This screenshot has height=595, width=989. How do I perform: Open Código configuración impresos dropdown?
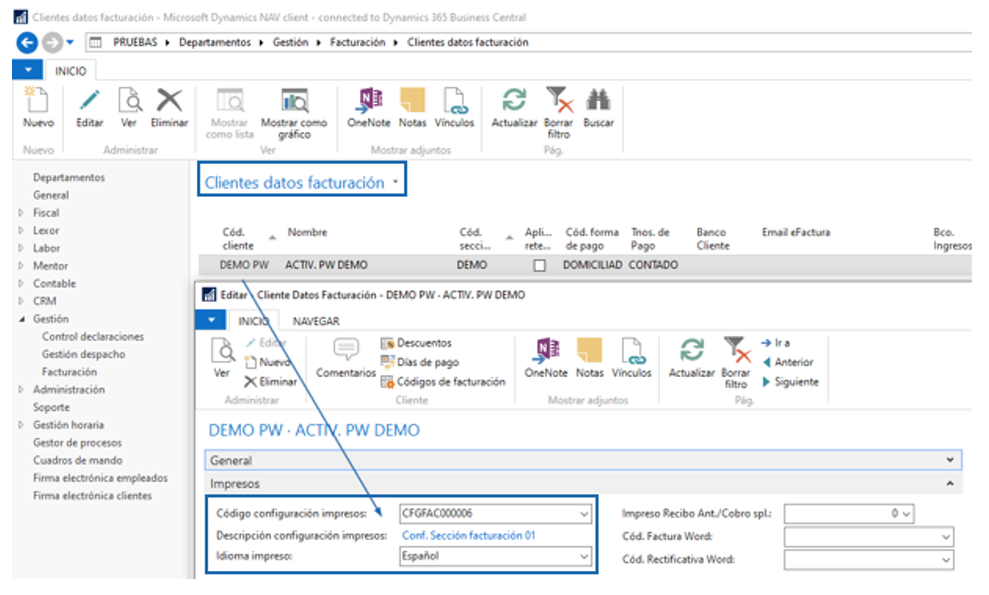pyautogui.click(x=584, y=514)
